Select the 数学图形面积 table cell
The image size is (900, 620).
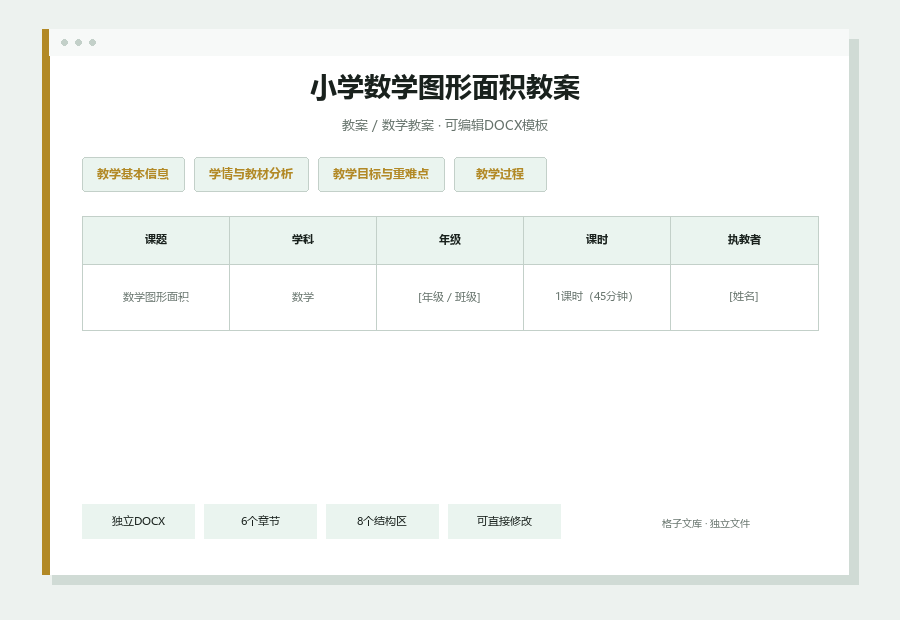pyautogui.click(x=156, y=297)
